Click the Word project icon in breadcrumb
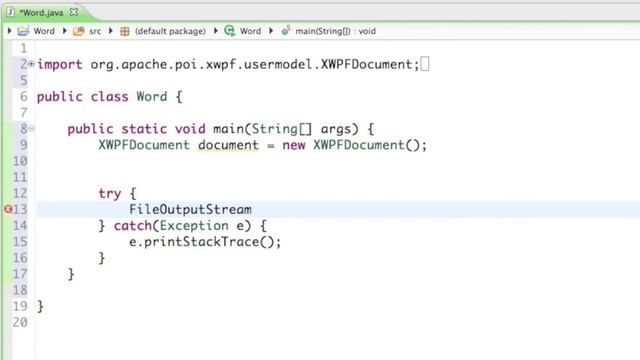Screen dimensions: 640x360 click(x=23, y=31)
